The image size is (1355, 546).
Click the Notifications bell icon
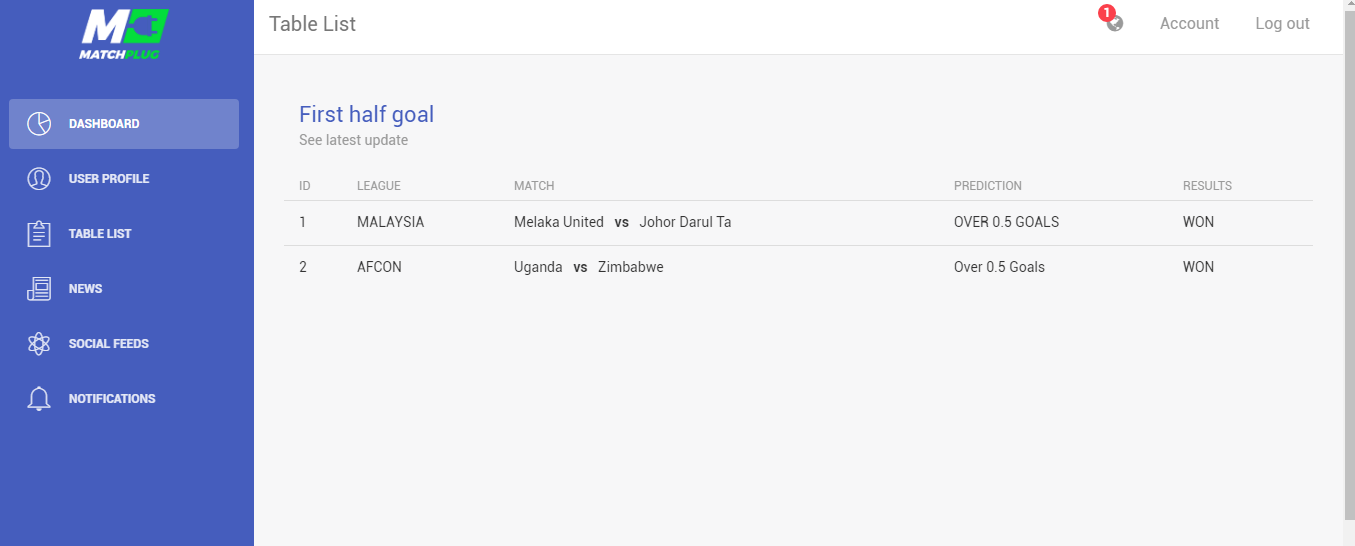pyautogui.click(x=39, y=399)
